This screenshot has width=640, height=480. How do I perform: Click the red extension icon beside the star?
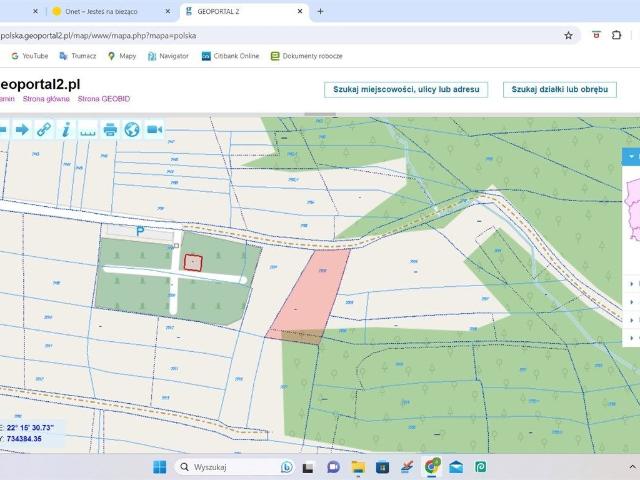(596, 35)
